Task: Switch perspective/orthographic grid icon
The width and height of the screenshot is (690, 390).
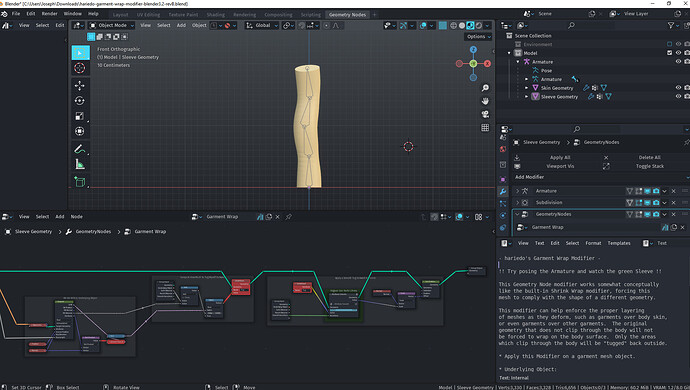Action: click(x=485, y=128)
